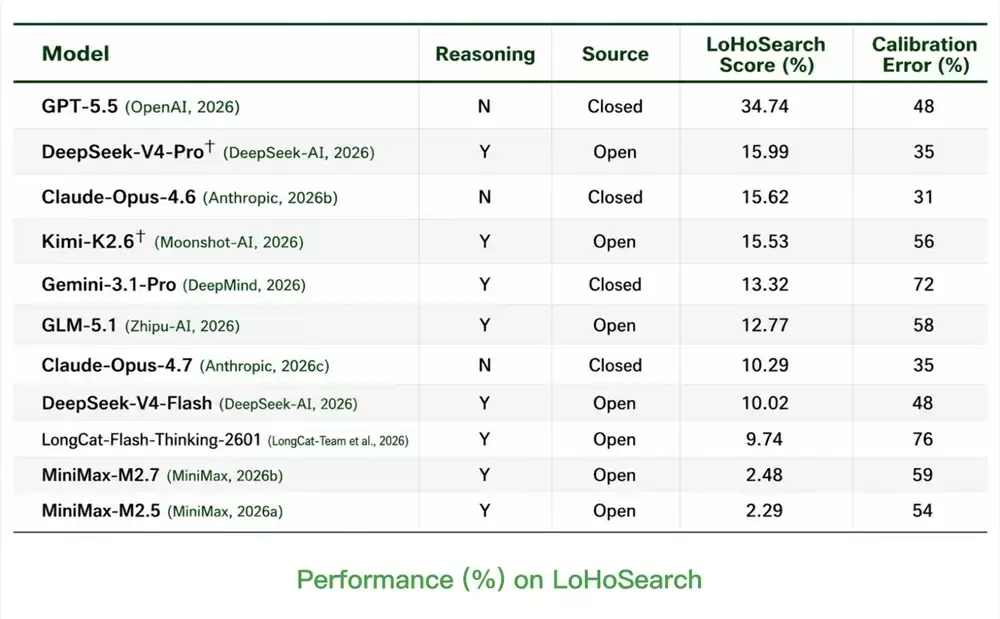This screenshot has height=619, width=1000.
Task: Click the Zhipu-AI, 2026 citation
Action: (x=182, y=326)
